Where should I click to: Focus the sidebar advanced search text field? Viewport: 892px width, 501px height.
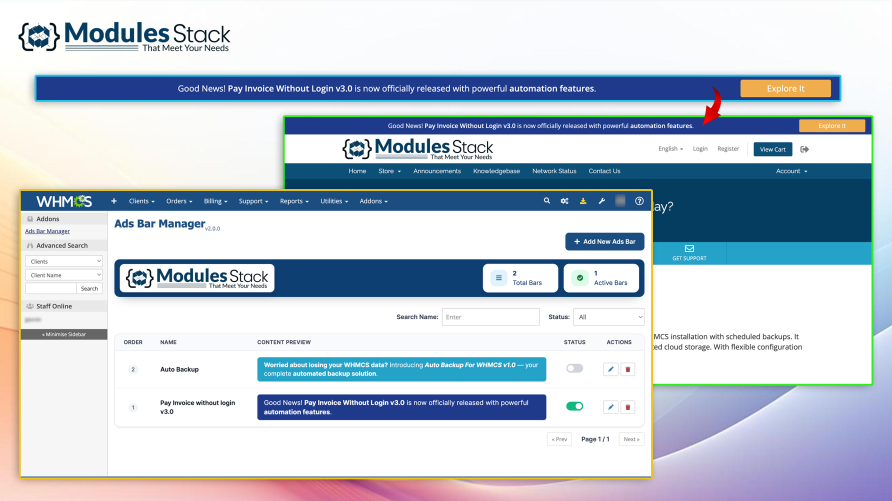(51, 288)
